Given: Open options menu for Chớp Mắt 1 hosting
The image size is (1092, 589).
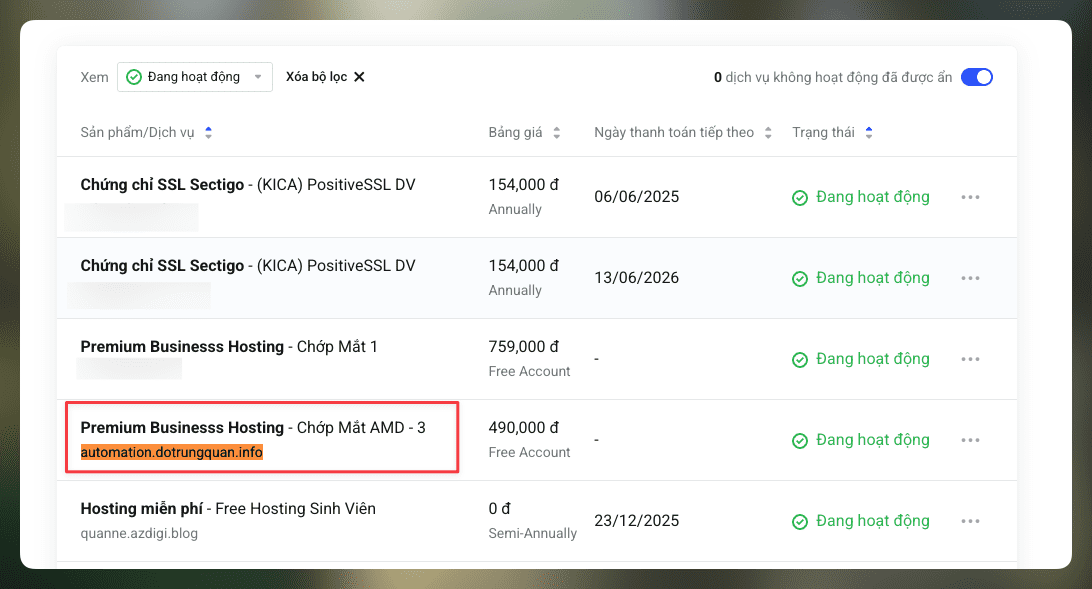Looking at the screenshot, I should coord(970,358).
